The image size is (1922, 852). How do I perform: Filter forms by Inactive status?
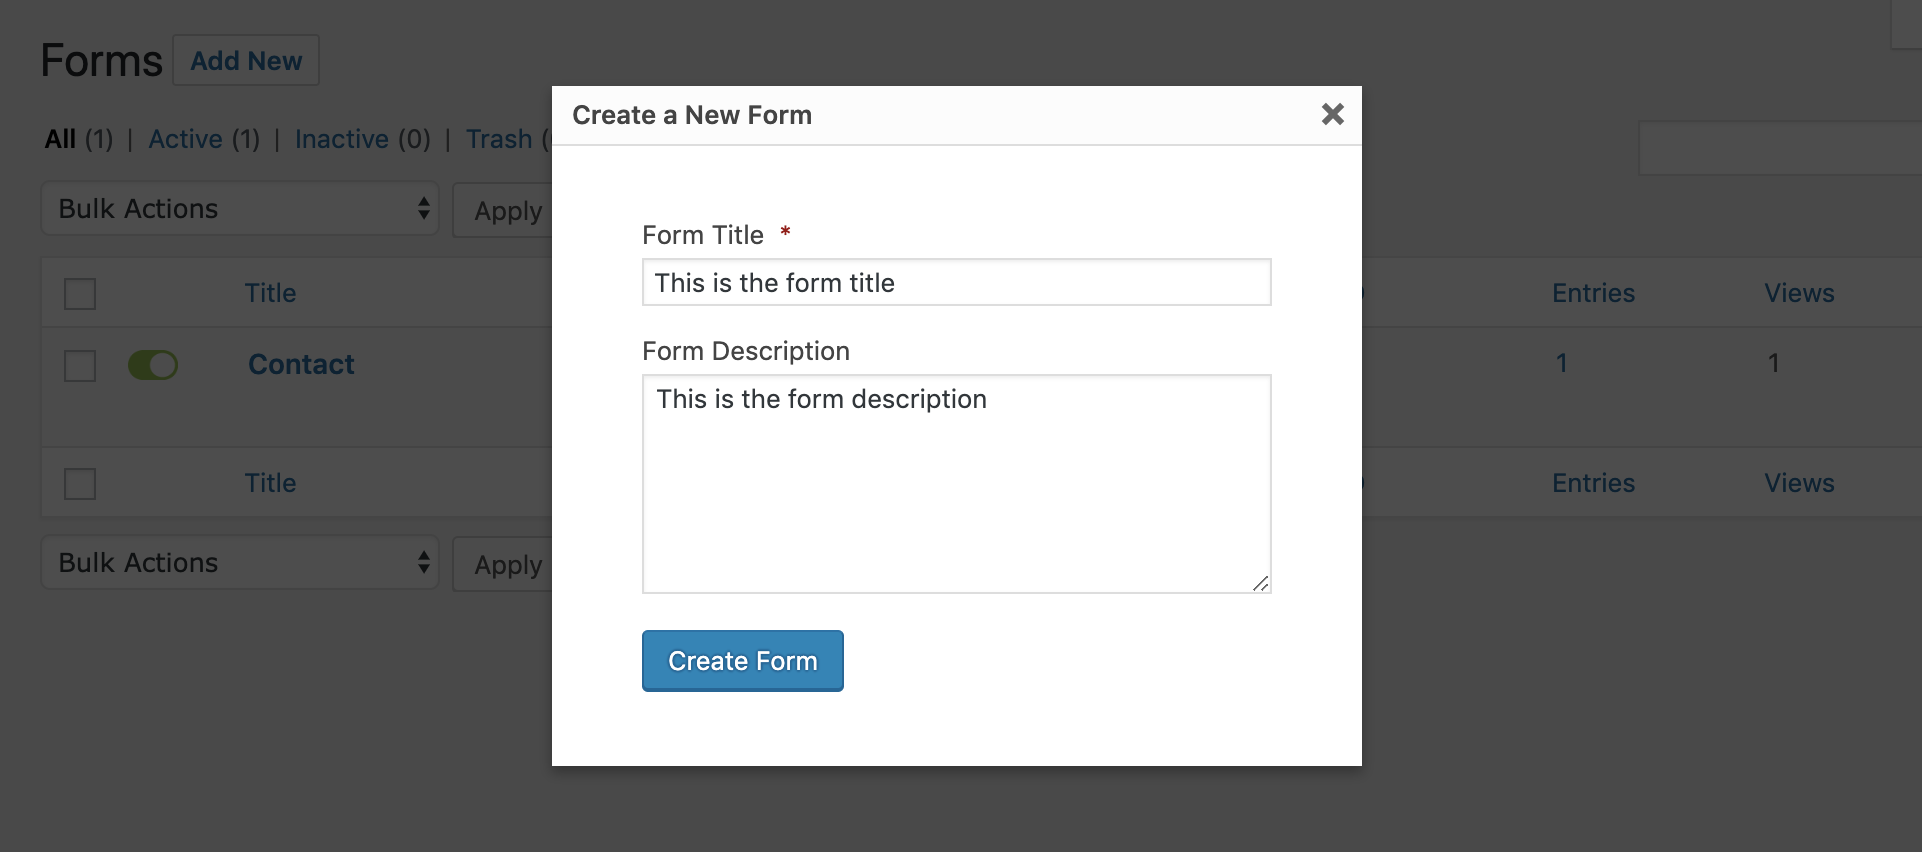click(x=341, y=139)
